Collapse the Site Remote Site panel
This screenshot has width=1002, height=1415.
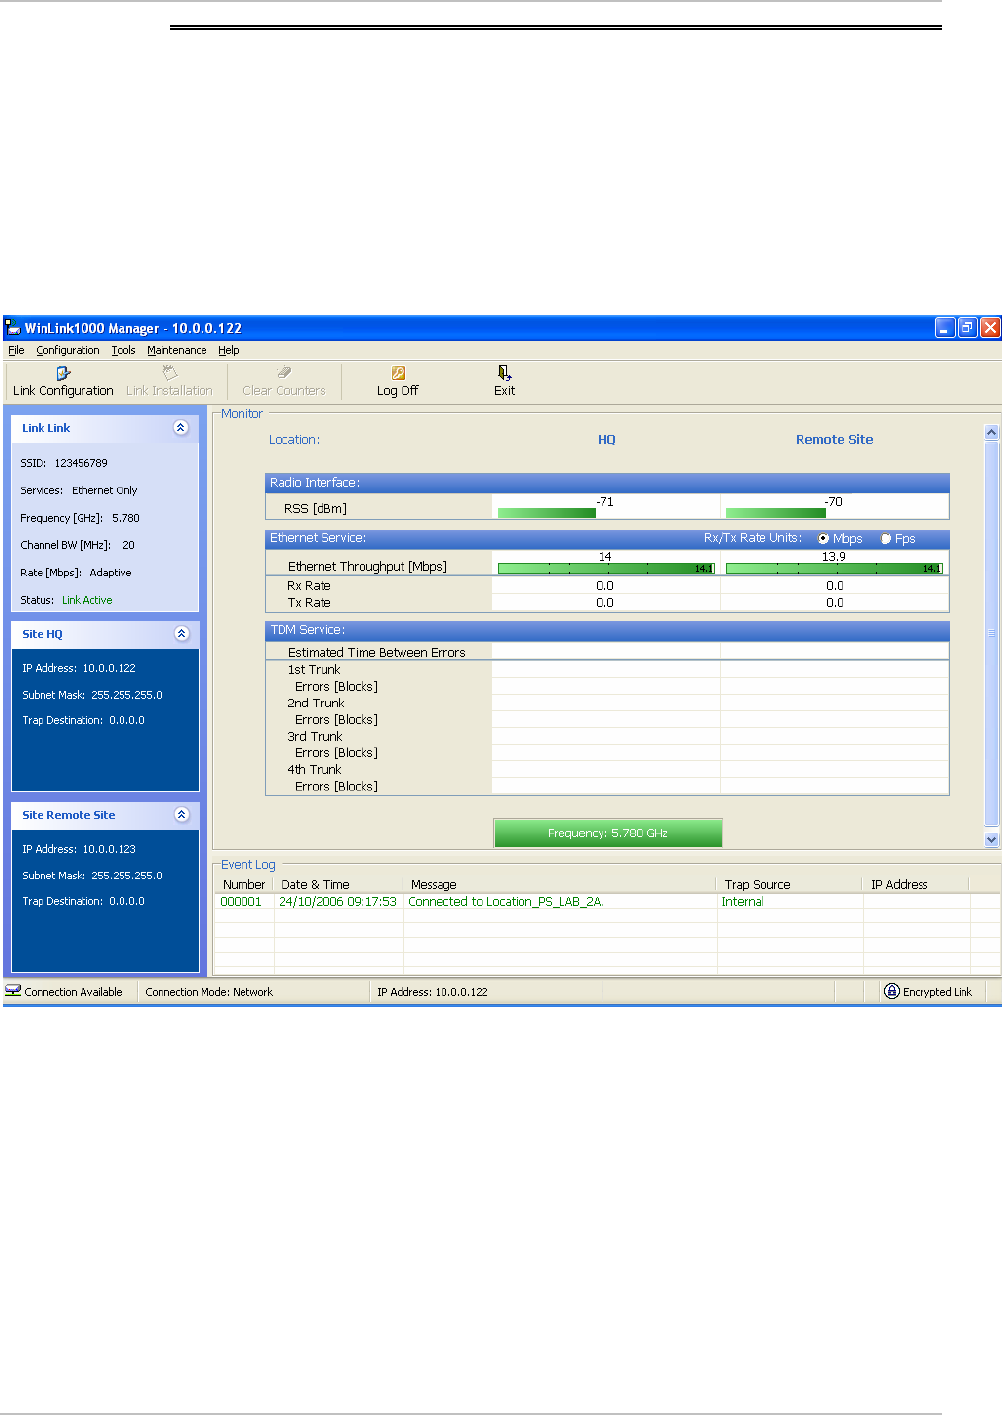click(181, 815)
